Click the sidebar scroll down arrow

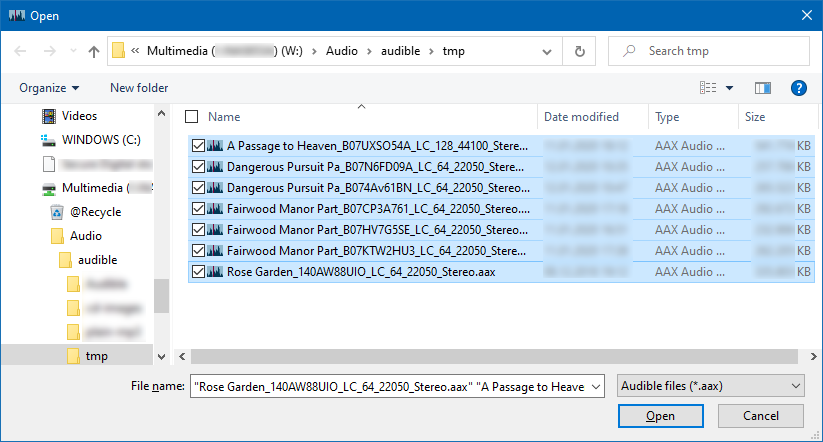click(162, 356)
